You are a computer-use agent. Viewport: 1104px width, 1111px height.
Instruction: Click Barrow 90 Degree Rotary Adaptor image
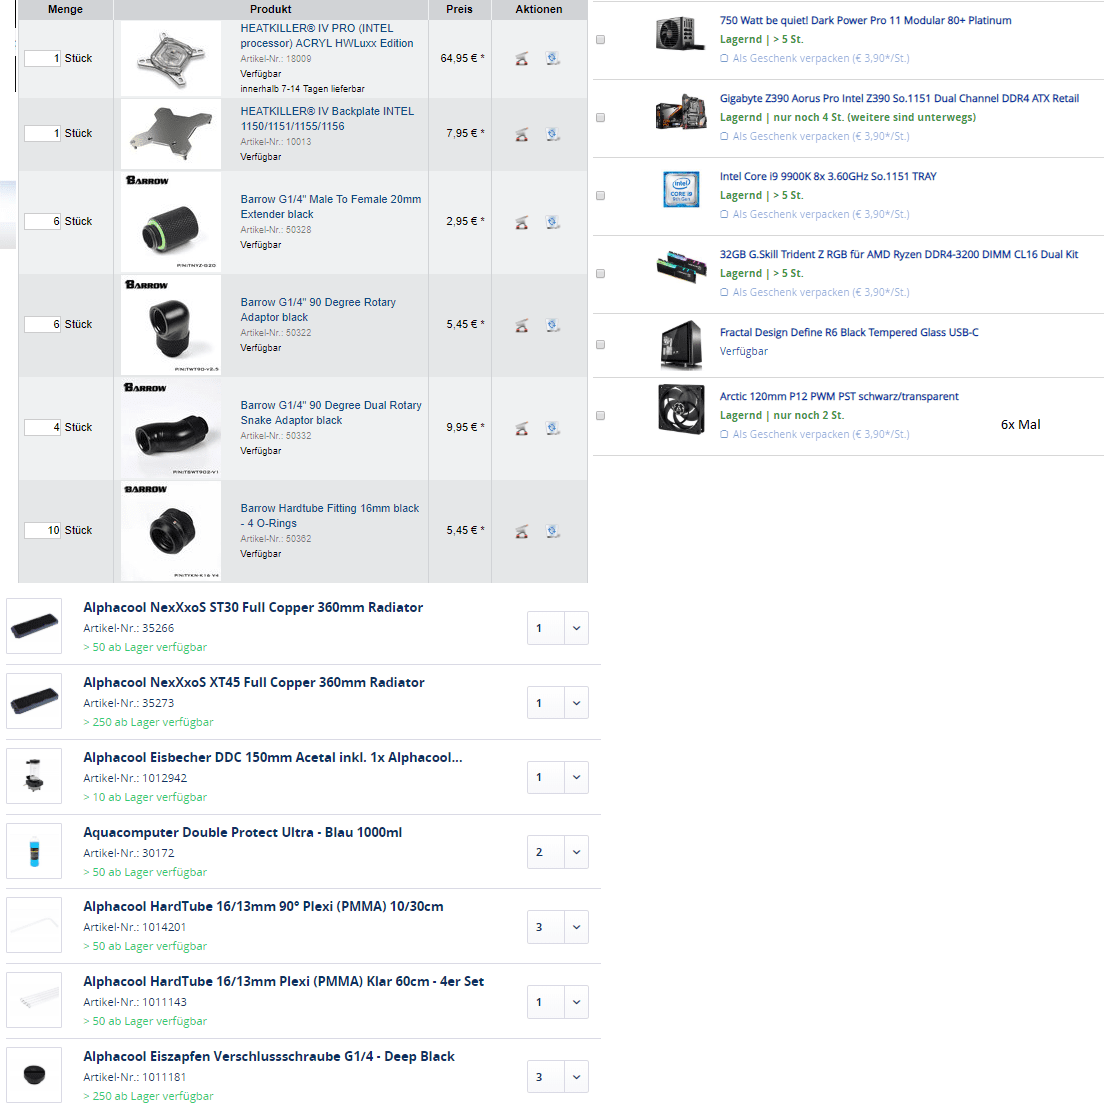click(x=171, y=325)
